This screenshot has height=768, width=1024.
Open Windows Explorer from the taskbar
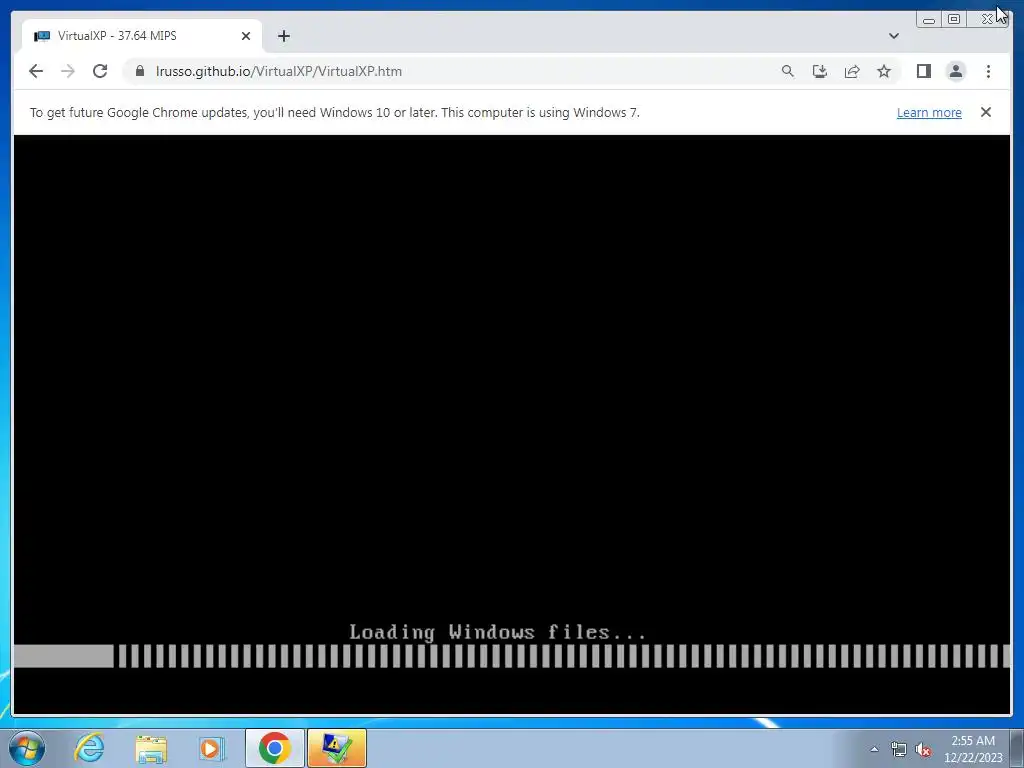click(151, 748)
